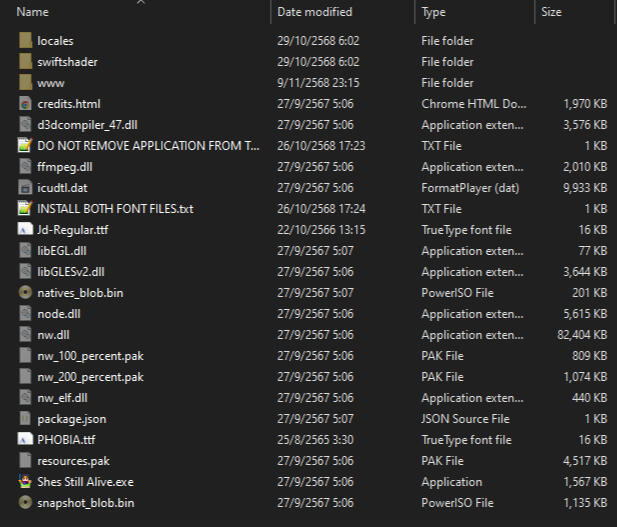Click the icudtl.dat file icon
Viewport: 617px width, 527px height.
[25, 188]
